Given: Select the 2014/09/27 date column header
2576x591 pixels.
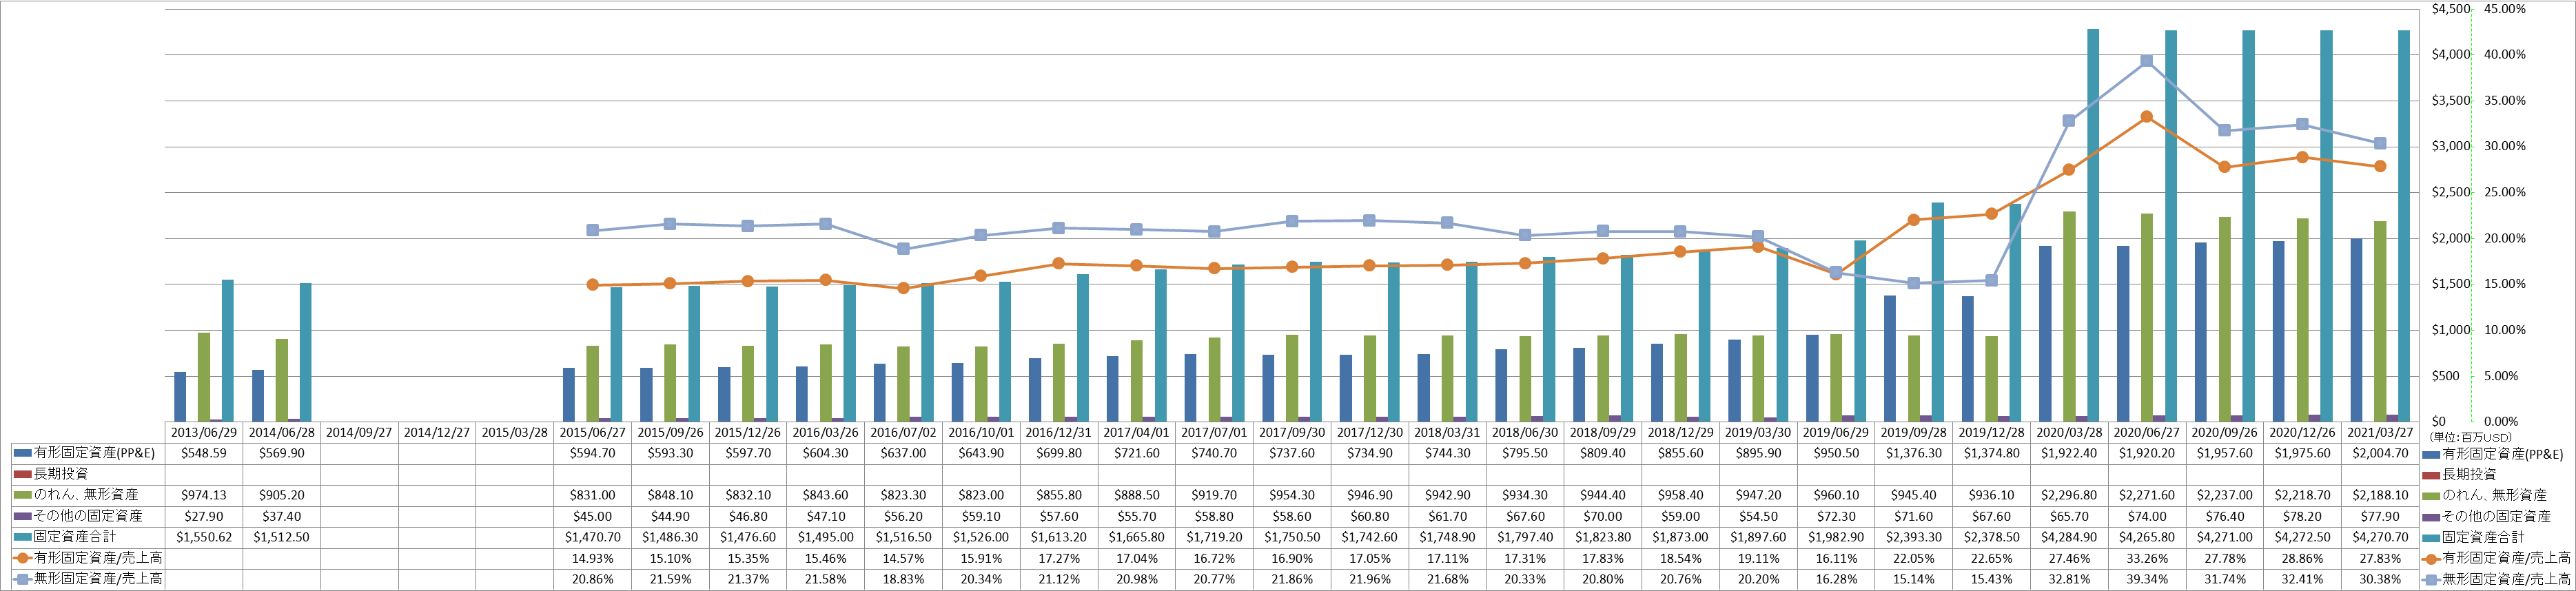Looking at the screenshot, I should coord(359,432).
